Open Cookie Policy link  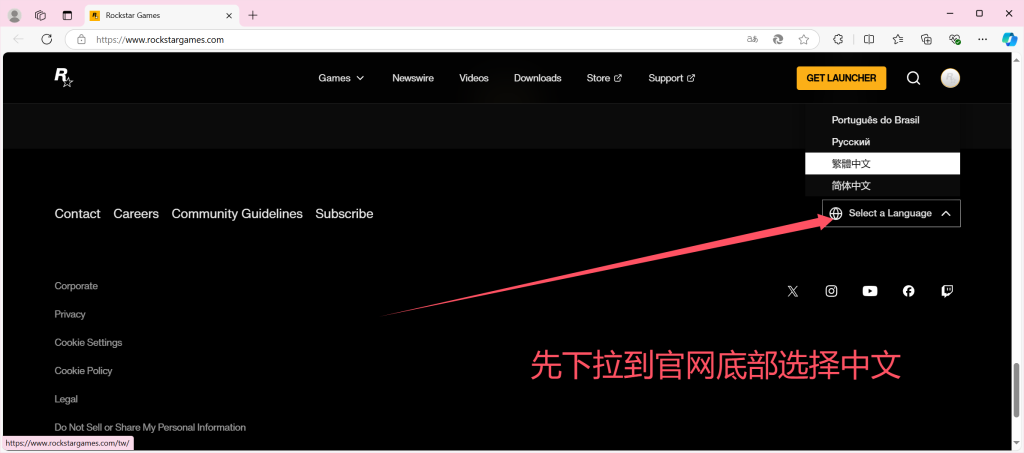84,370
